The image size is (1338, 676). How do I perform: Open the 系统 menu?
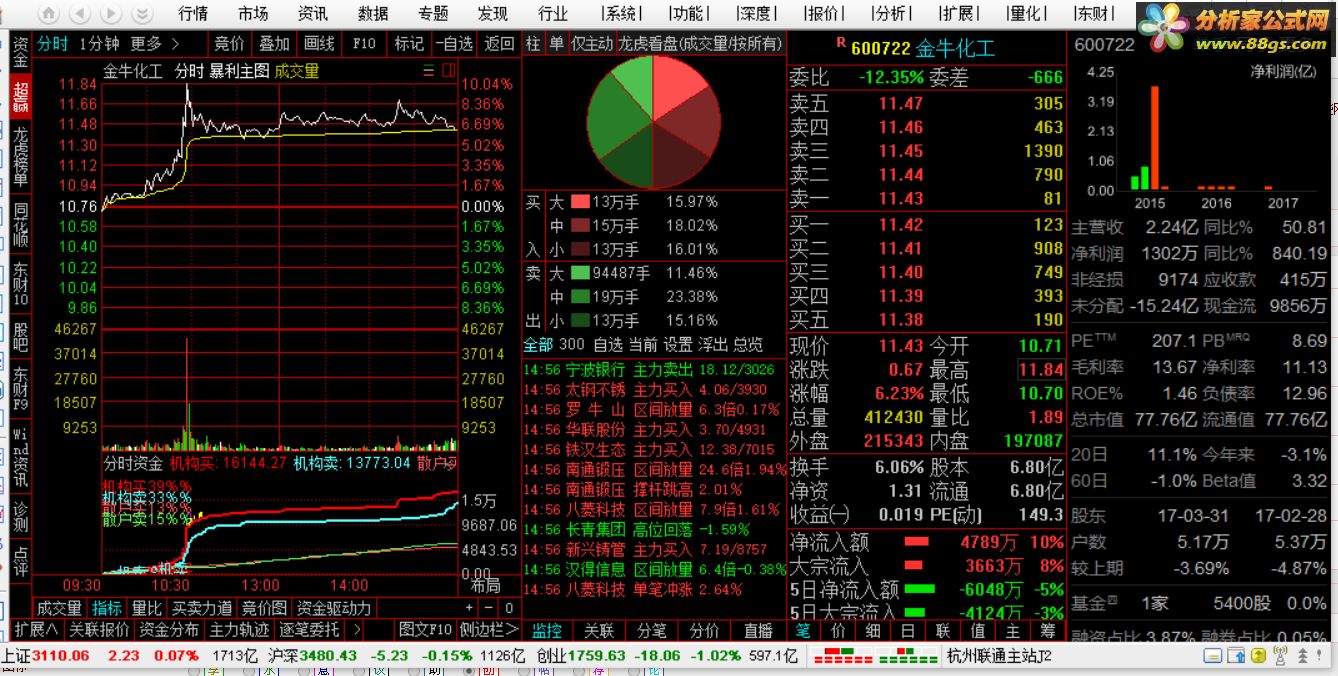pyautogui.click(x=621, y=13)
